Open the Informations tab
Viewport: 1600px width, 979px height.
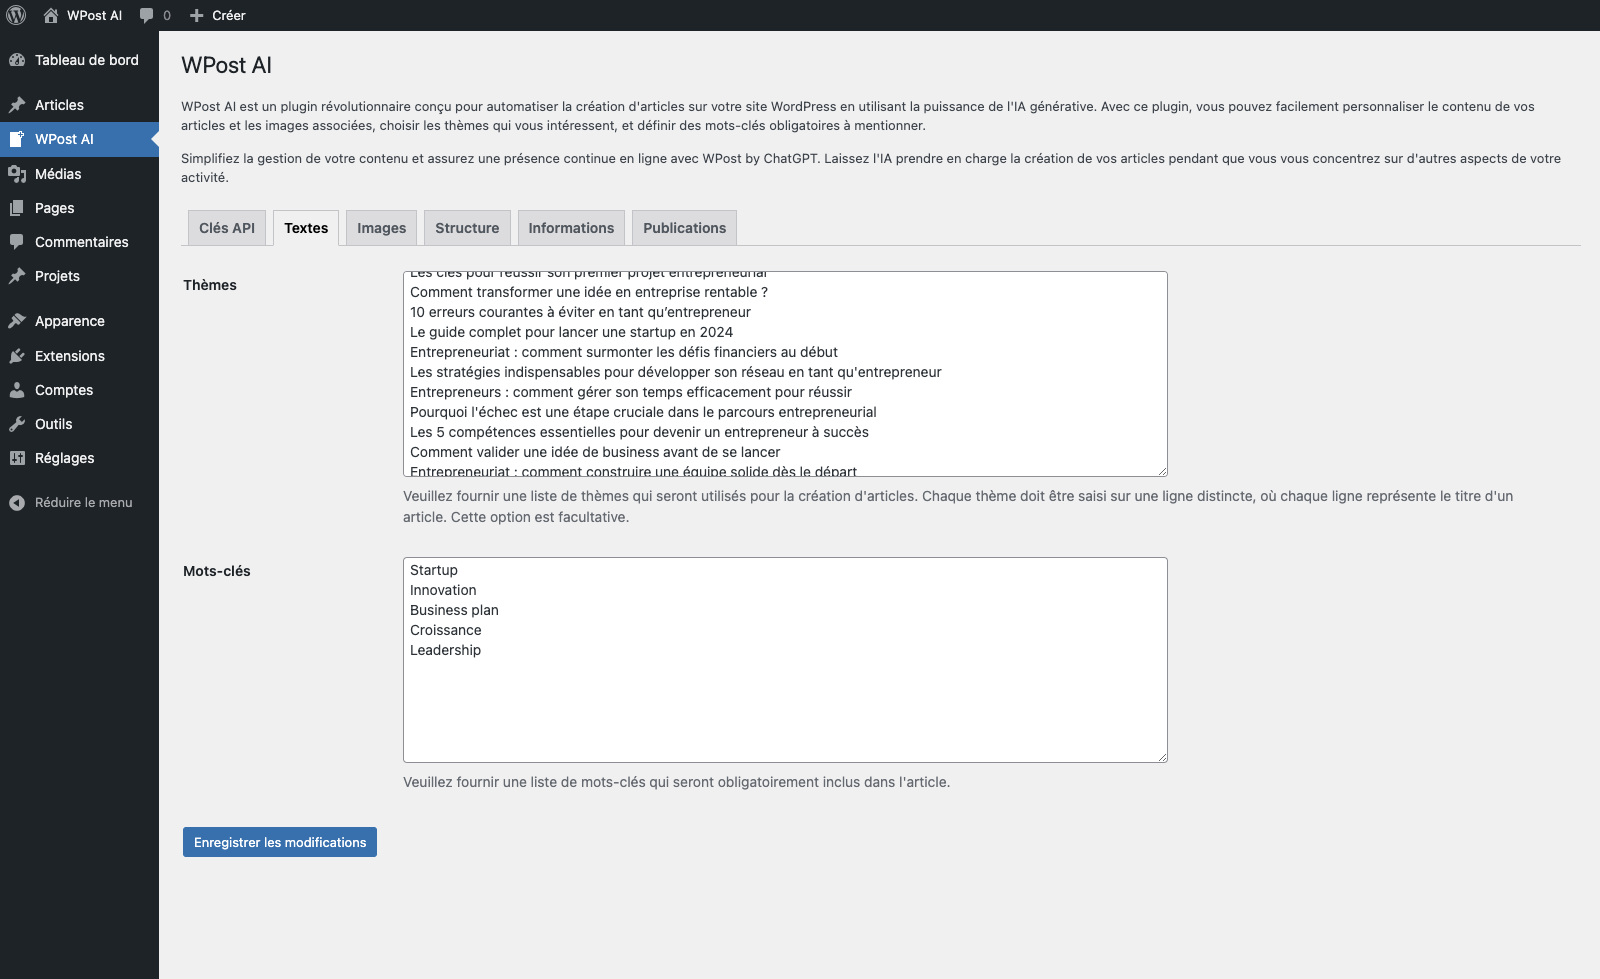coord(571,228)
